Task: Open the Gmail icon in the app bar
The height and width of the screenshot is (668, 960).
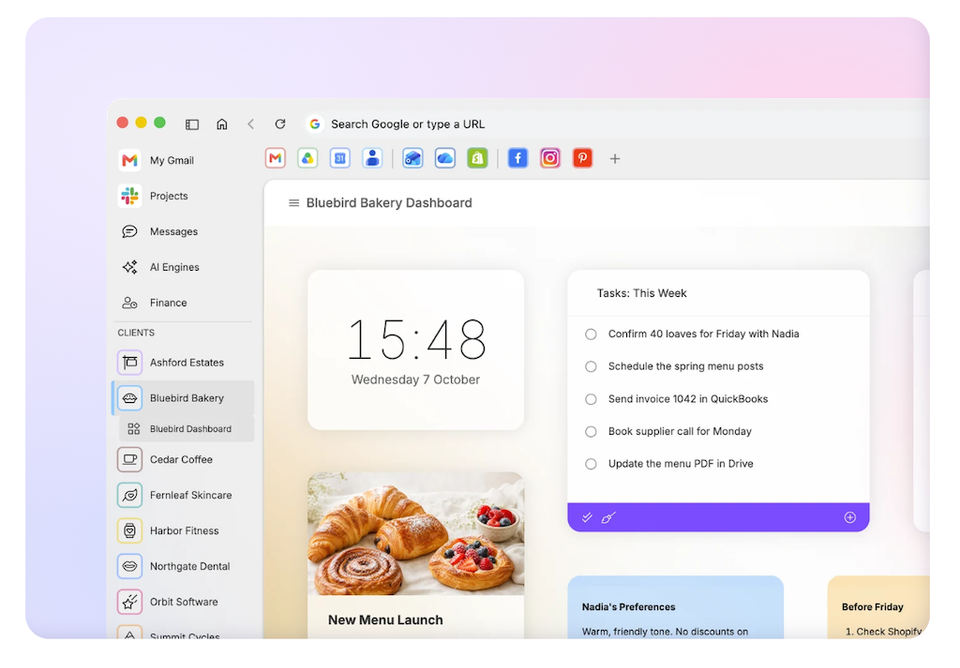Action: tap(276, 159)
